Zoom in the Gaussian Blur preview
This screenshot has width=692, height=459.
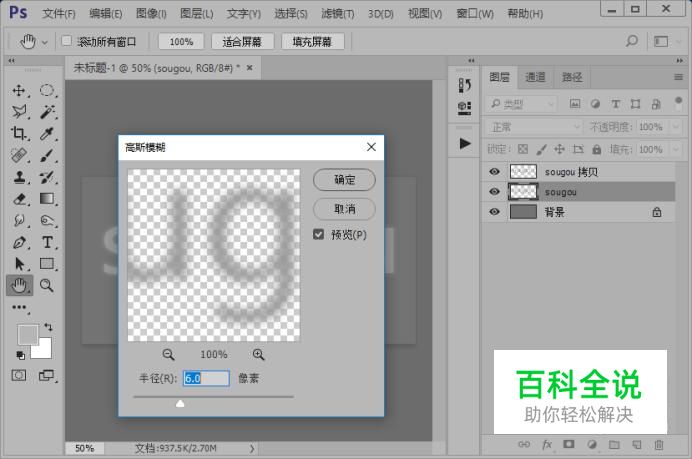point(259,354)
